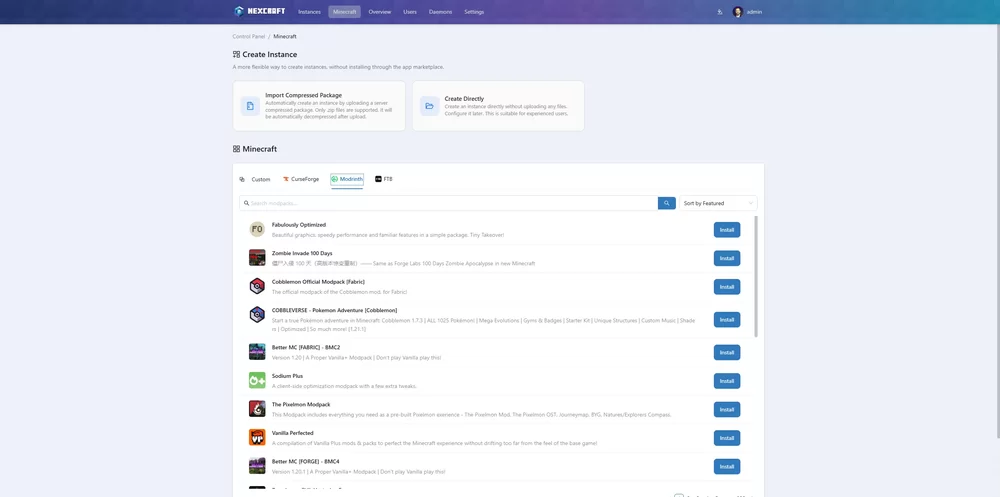Open Settings in the top navigation
The width and height of the screenshot is (1000, 497).
point(474,11)
